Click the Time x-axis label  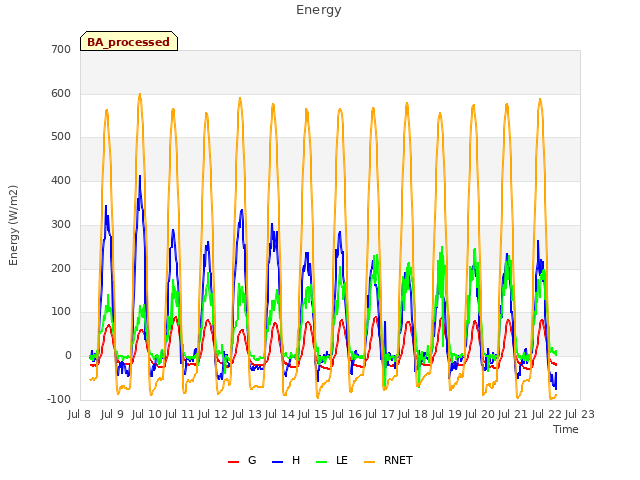[x=566, y=429]
